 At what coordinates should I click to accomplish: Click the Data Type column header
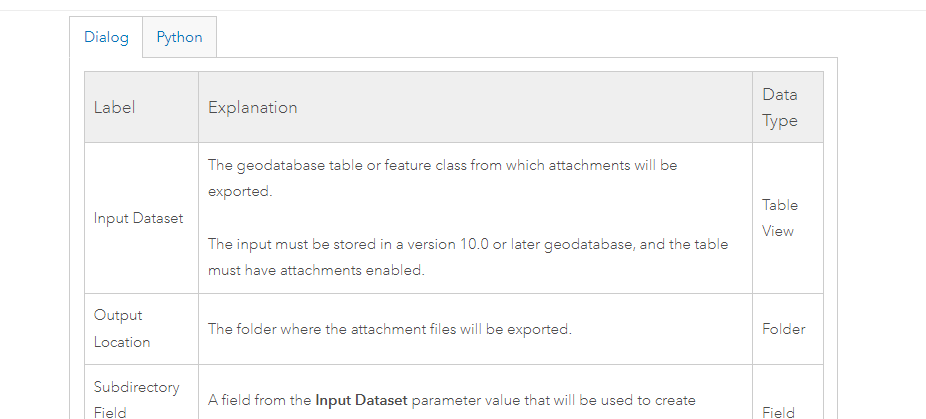click(780, 107)
